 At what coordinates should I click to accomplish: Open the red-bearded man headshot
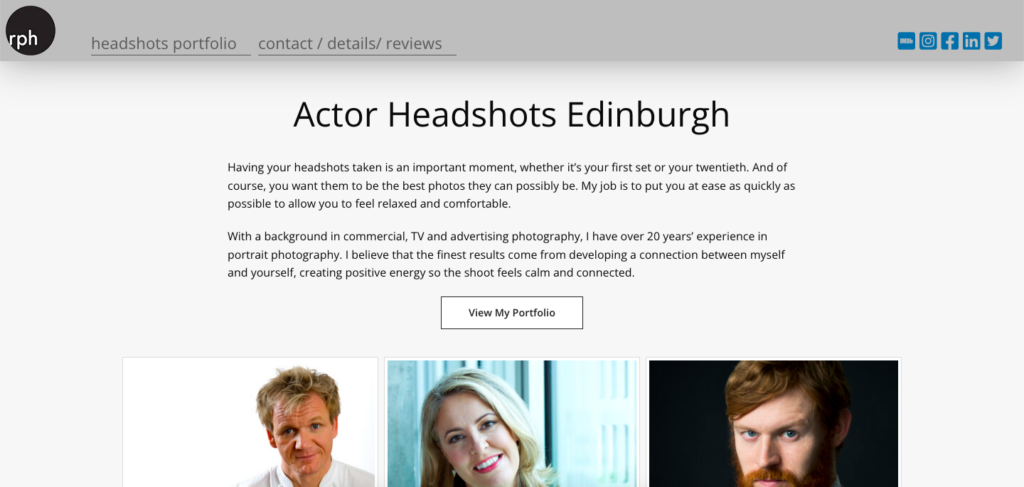coord(774,422)
